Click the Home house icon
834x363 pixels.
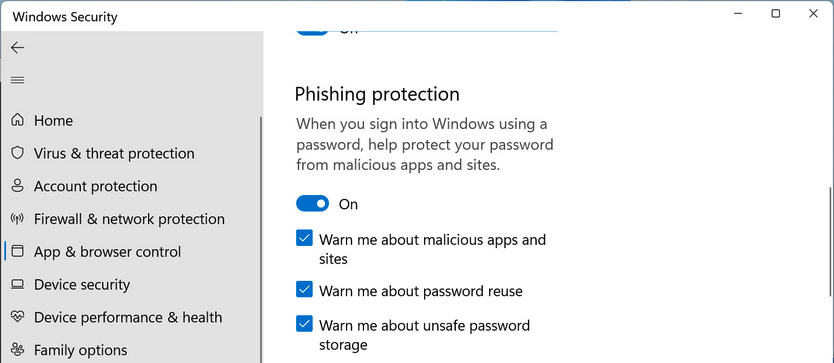[x=18, y=120]
